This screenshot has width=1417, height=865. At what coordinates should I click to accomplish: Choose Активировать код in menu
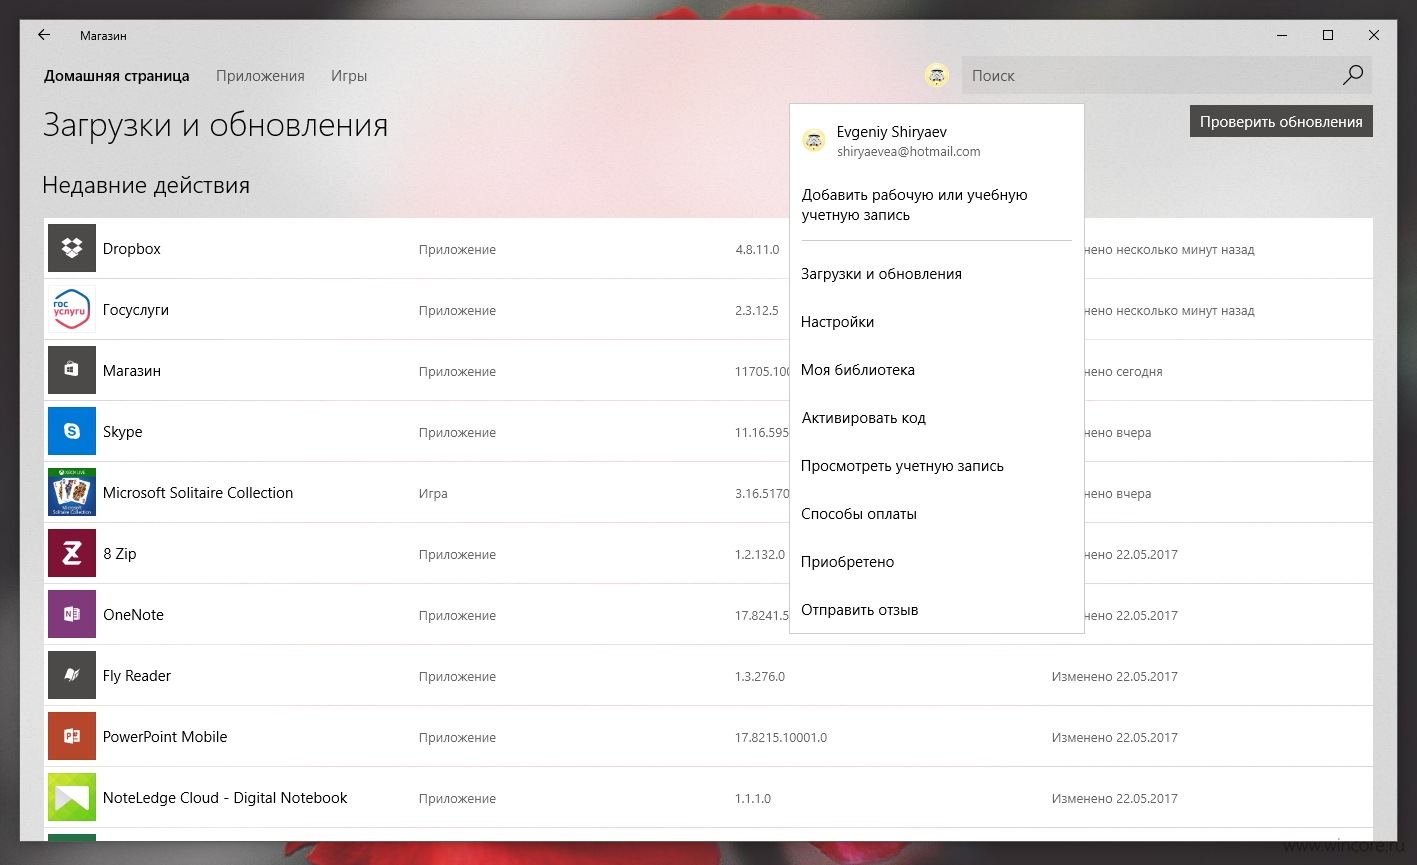pos(863,418)
